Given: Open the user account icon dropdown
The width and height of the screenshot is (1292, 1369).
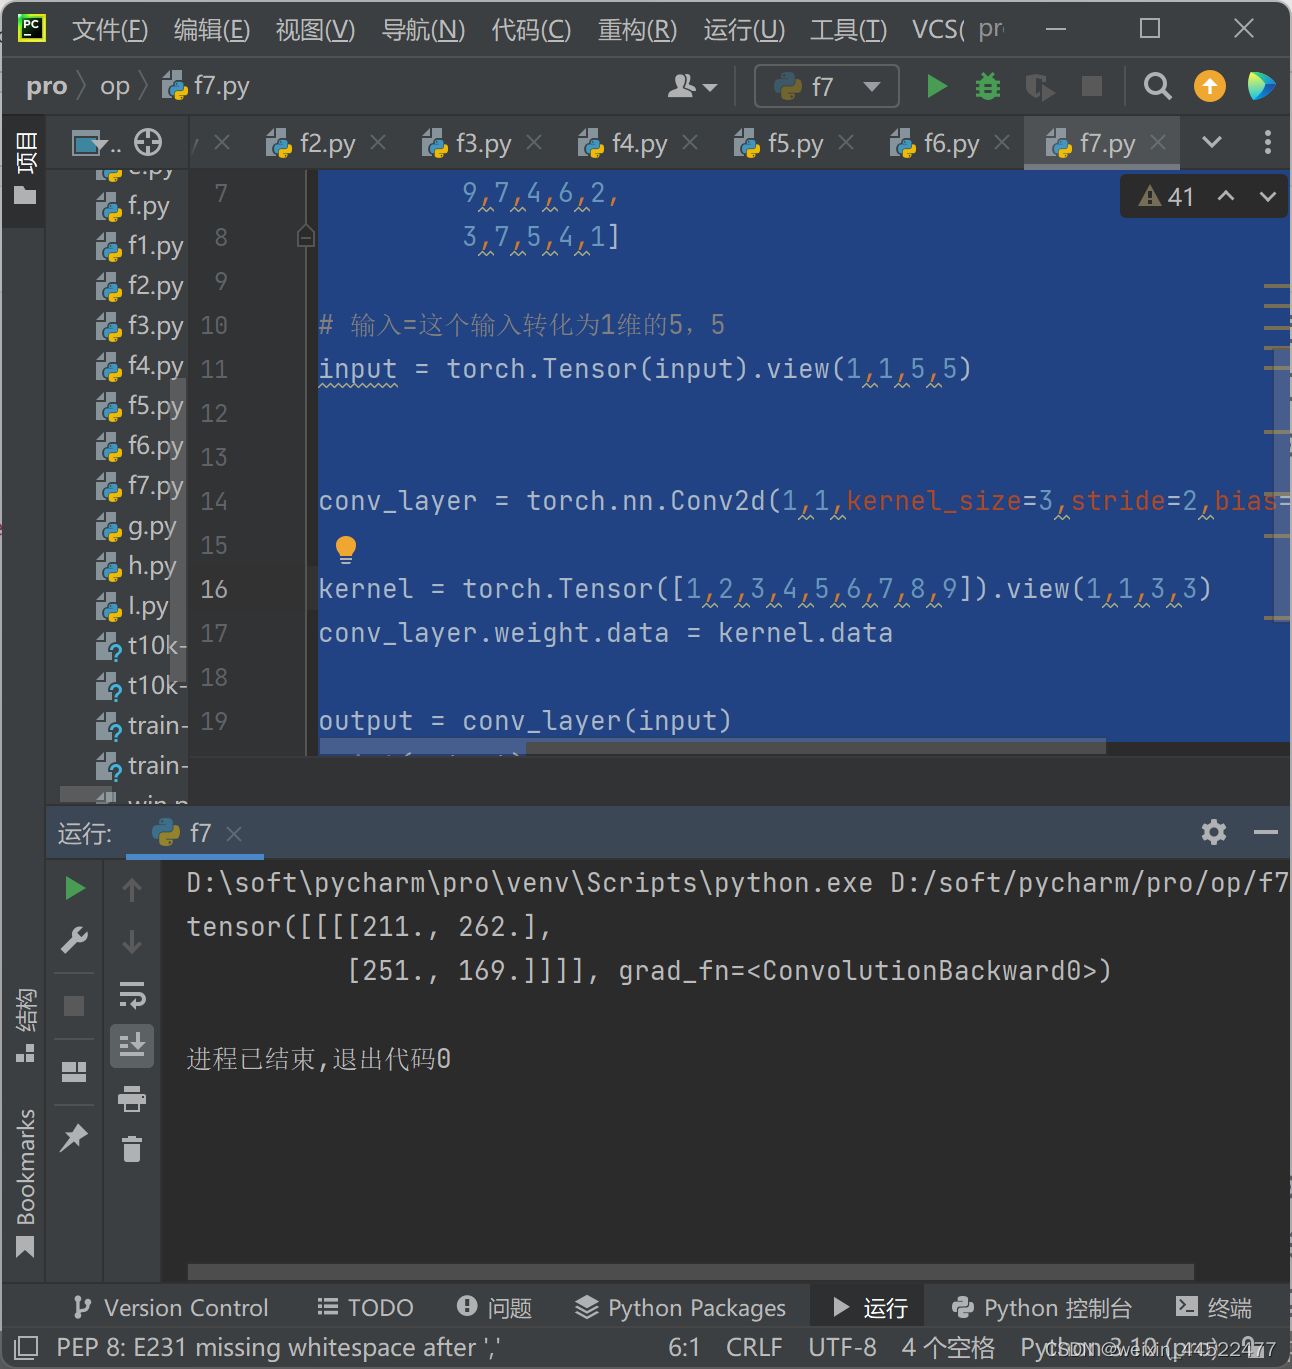Looking at the screenshot, I should click(692, 87).
